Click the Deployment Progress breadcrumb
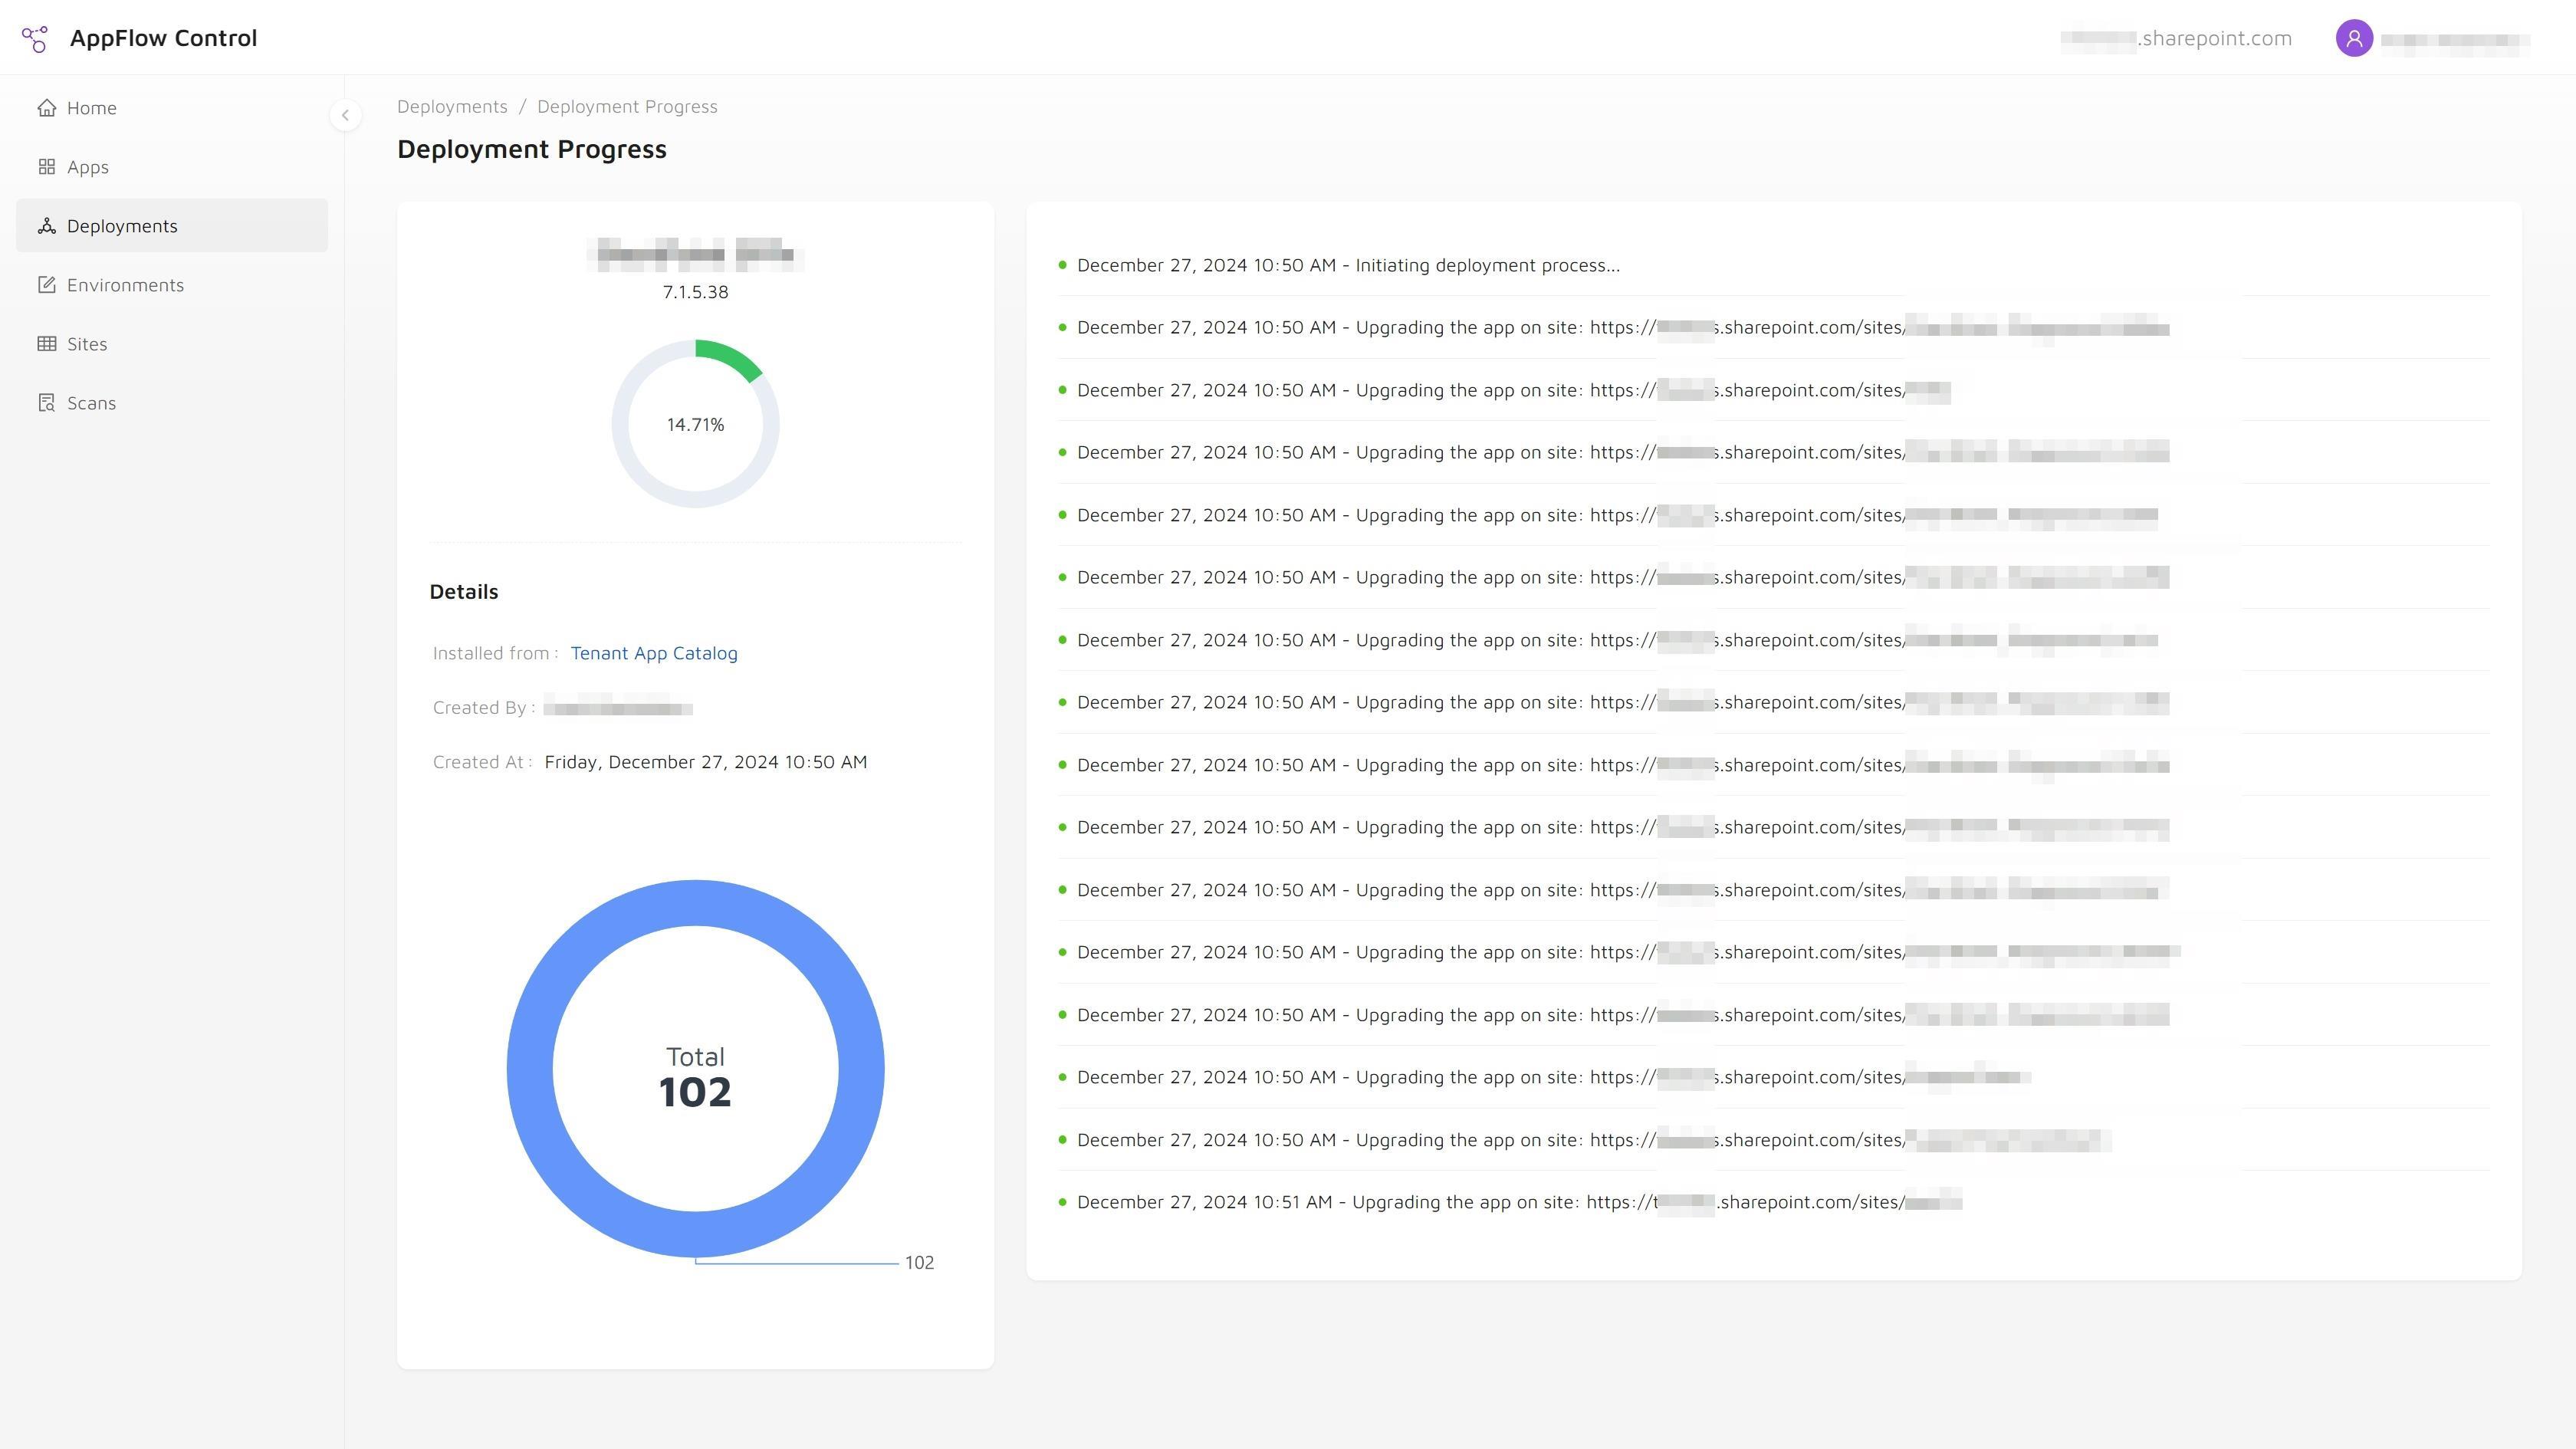The height and width of the screenshot is (1449, 2576). pos(627,107)
